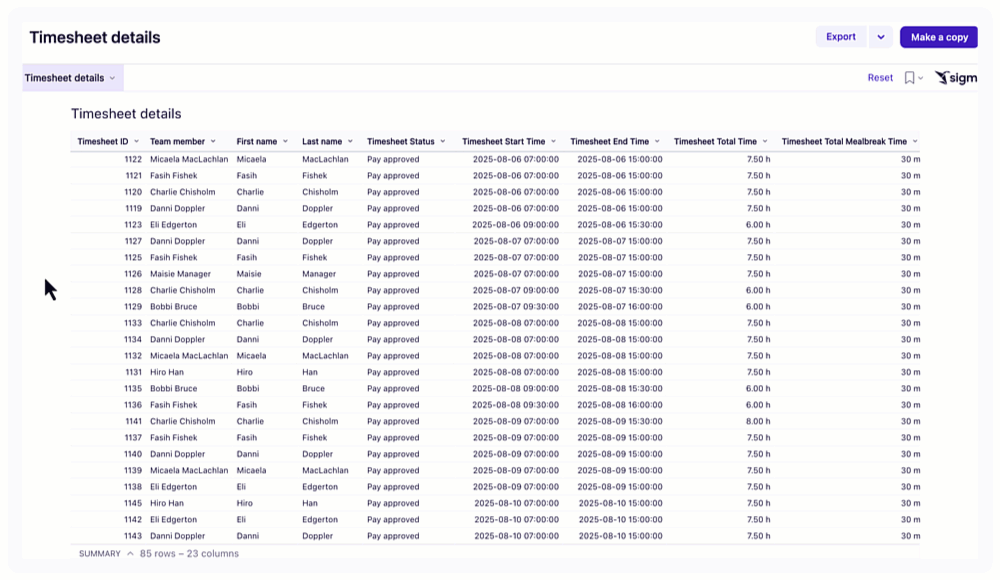The image size is (1000, 580).
Task: Open the Timesheet Start Time column menu arrow
Action: [554, 142]
